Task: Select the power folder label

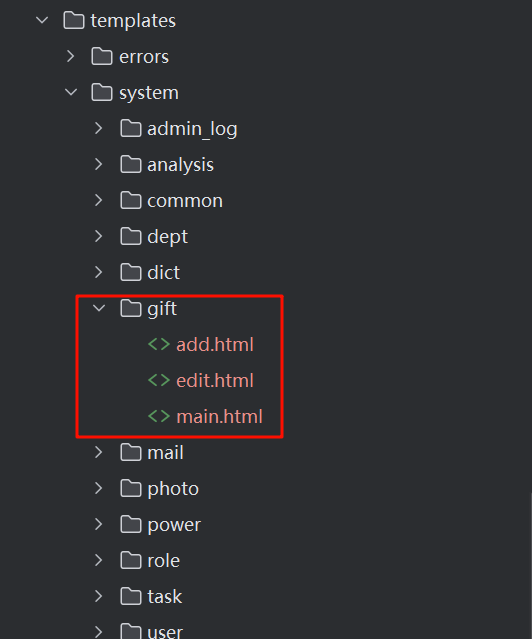Action: coord(174,525)
